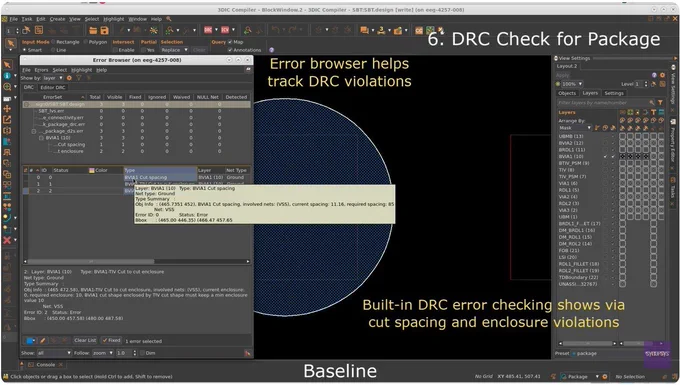Click the ruler tool icon in left sidebar

click(x=7, y=98)
